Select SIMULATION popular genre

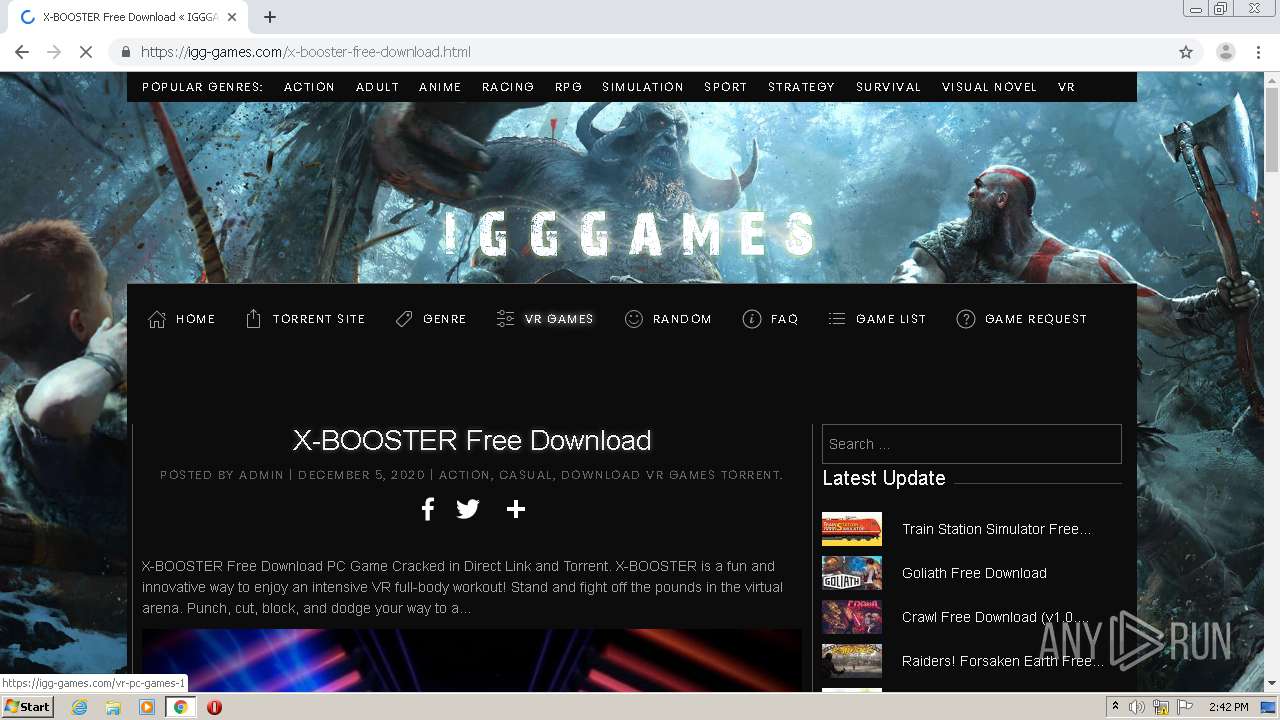click(x=643, y=87)
